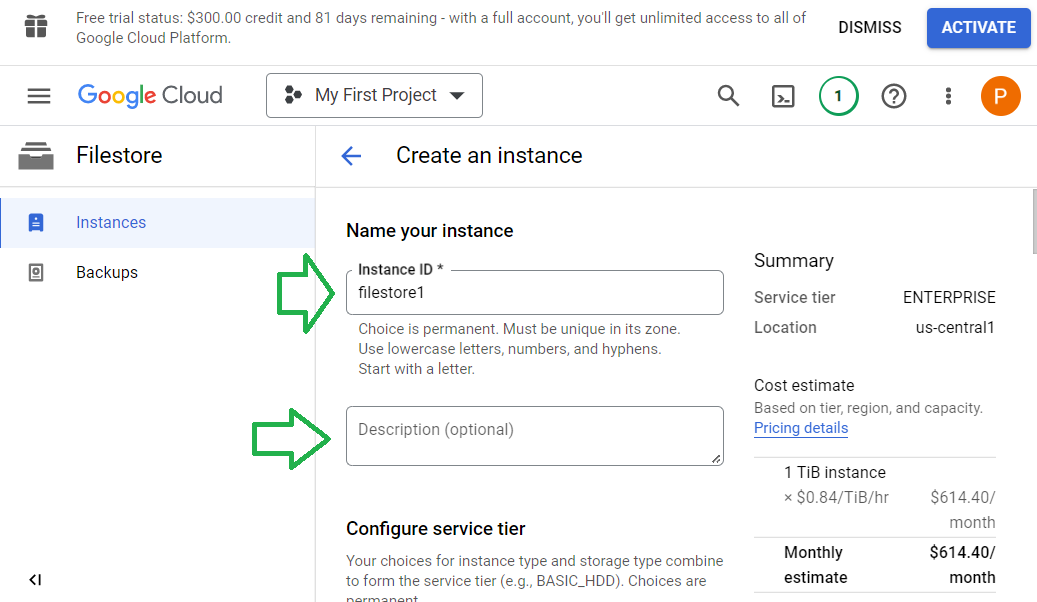Click the Description (optional) text area
The image size is (1037, 602).
point(534,436)
